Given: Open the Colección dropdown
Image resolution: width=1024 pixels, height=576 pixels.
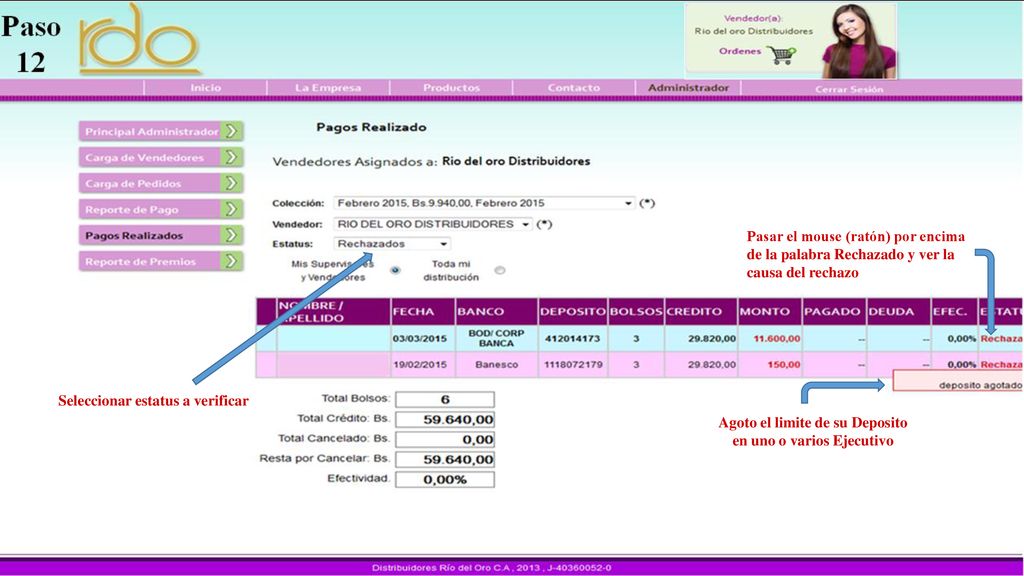Looking at the screenshot, I should pyautogui.click(x=484, y=203).
